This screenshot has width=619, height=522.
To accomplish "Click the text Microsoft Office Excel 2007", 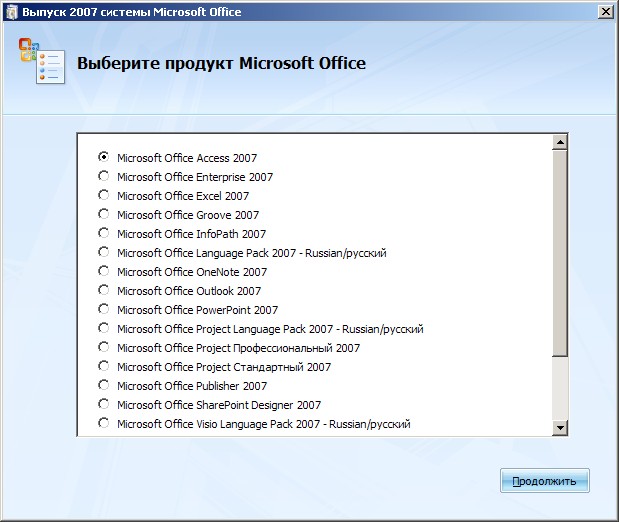I will click(x=183, y=196).
